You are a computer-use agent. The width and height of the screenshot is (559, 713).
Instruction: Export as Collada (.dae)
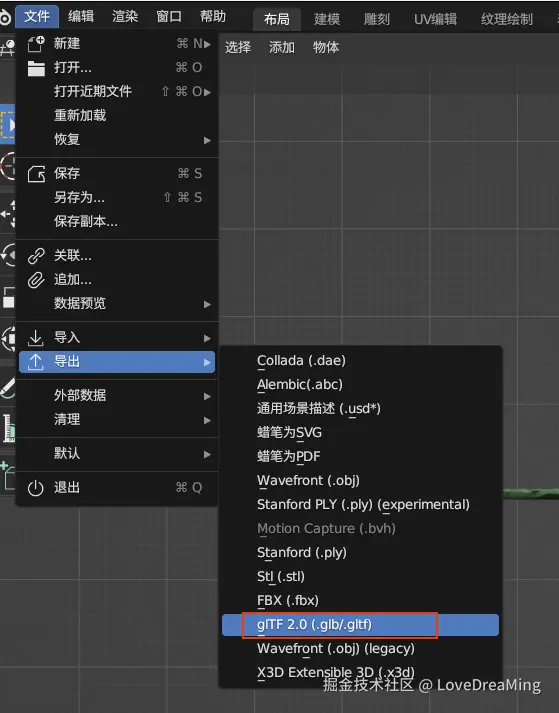pos(360,361)
